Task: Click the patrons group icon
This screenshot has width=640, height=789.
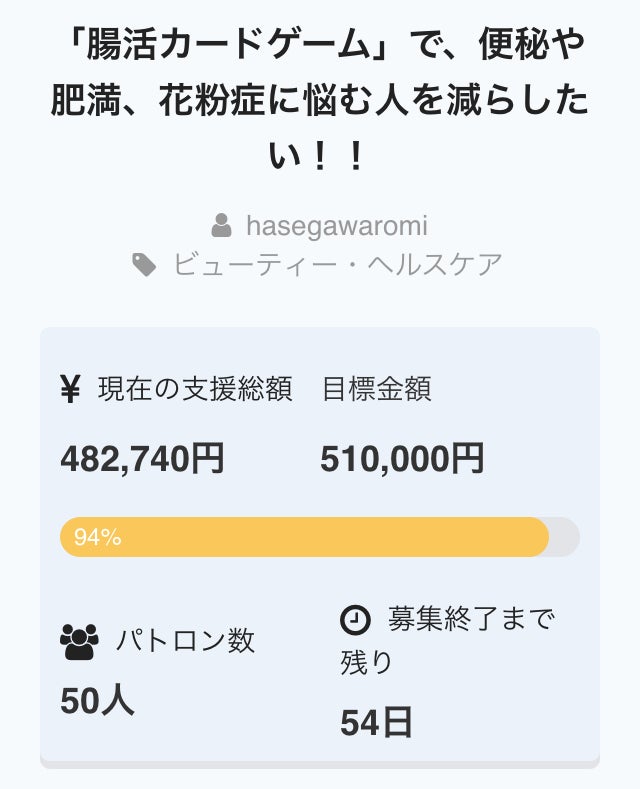Action: (79, 641)
